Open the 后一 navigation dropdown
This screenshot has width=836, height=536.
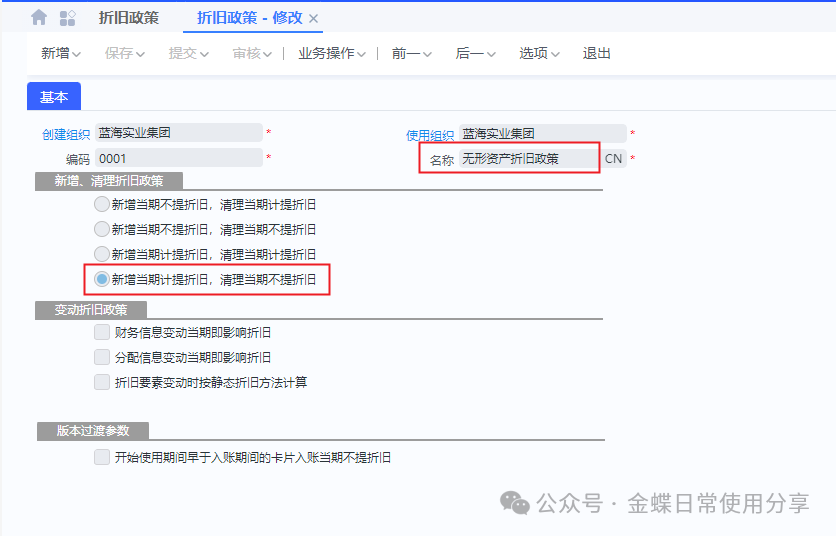coord(475,54)
